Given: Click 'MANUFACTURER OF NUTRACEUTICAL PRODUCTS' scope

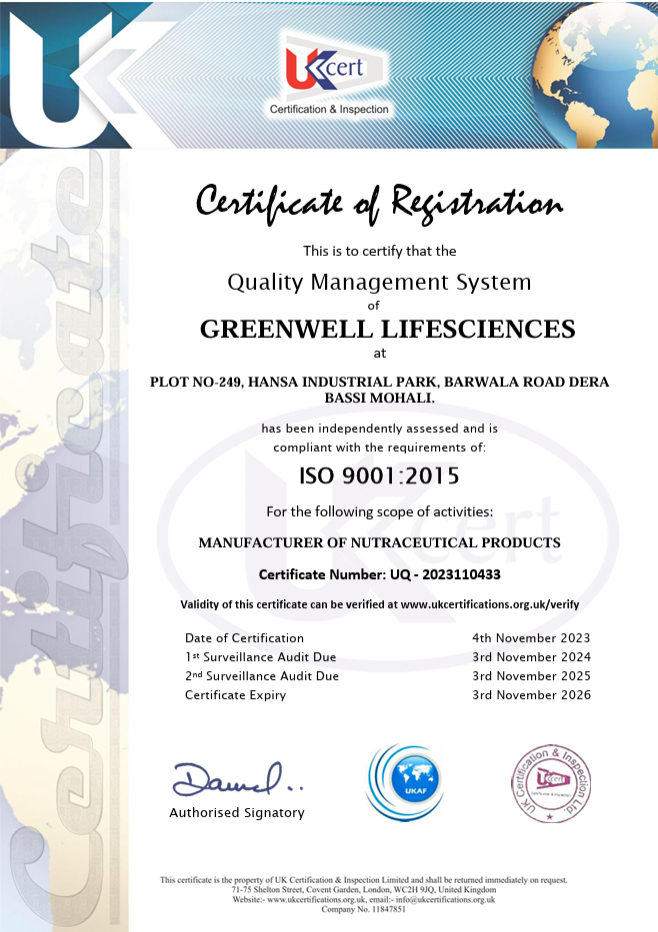Looking at the screenshot, I should click(x=379, y=543).
